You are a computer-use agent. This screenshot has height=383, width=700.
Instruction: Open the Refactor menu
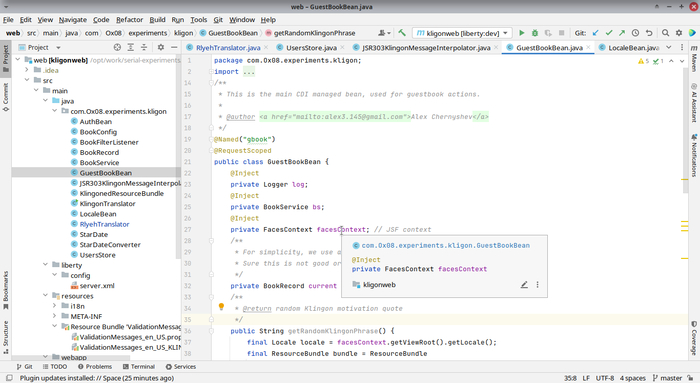coord(129,20)
